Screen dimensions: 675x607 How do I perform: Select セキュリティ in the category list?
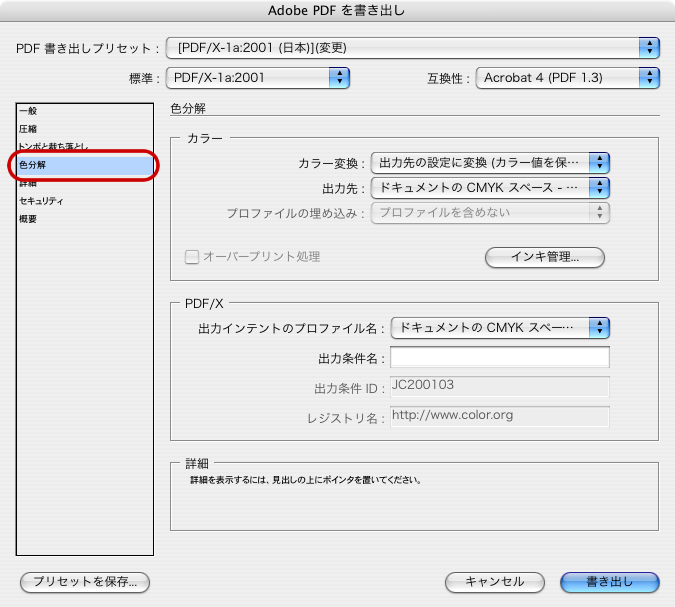85,201
